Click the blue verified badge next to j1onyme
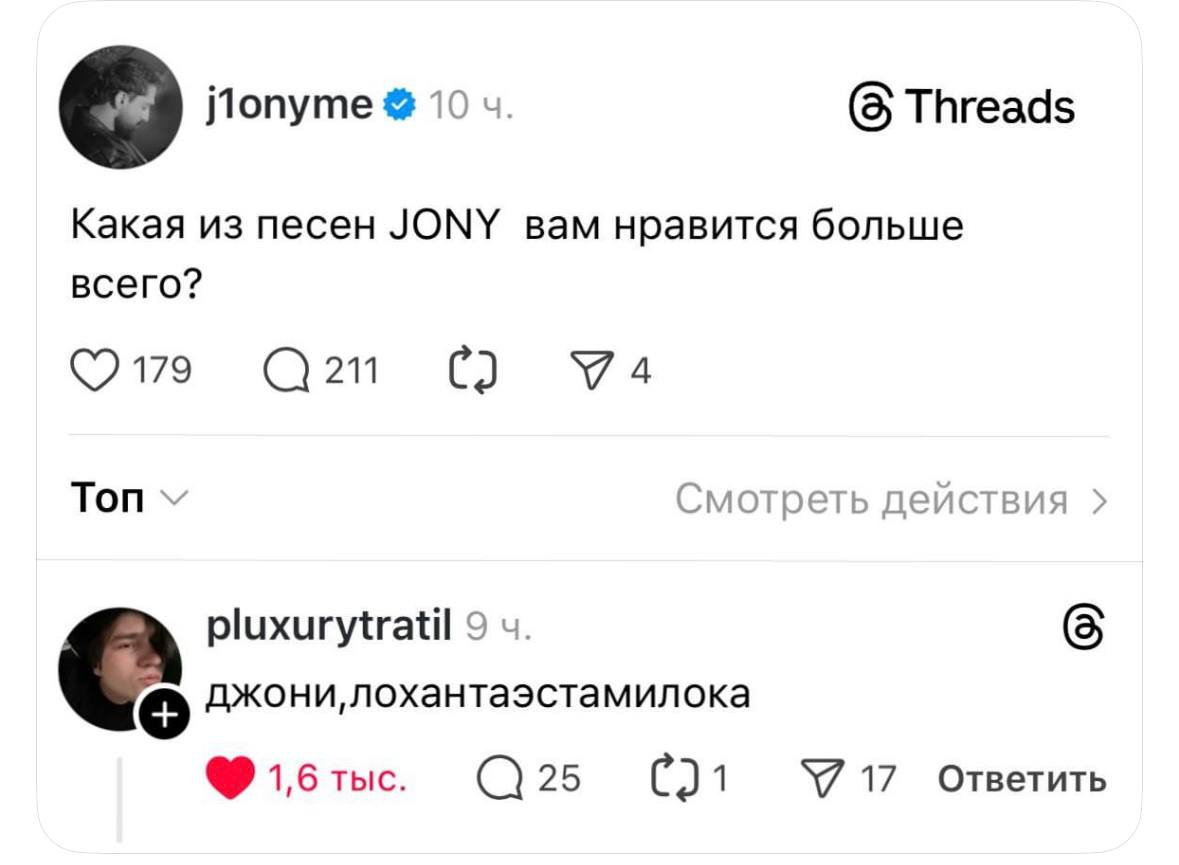Viewport: 1179px width, 865px height. click(399, 103)
